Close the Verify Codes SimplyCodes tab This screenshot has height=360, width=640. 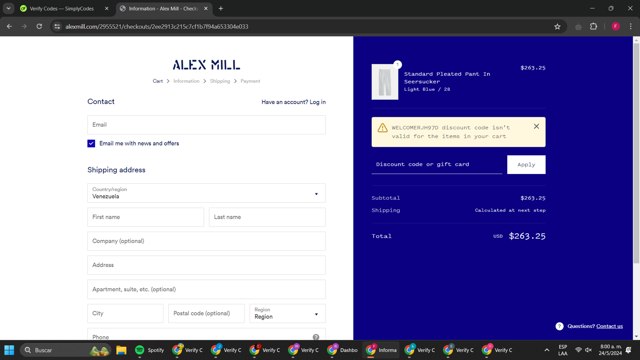[107, 9]
